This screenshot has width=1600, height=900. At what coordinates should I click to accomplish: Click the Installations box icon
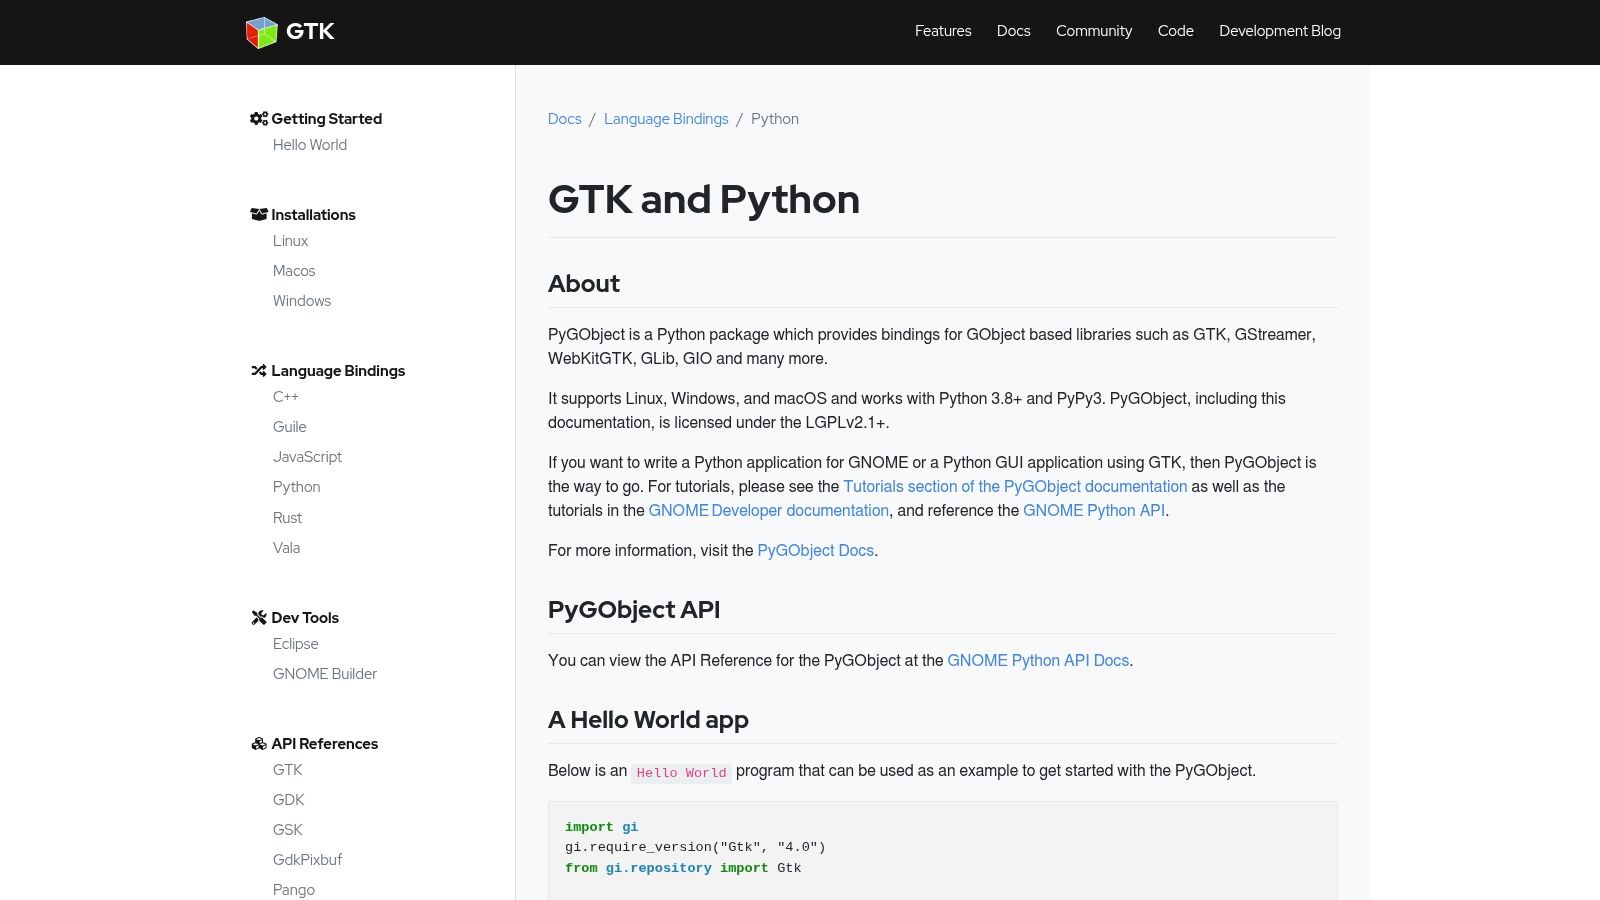[259, 215]
